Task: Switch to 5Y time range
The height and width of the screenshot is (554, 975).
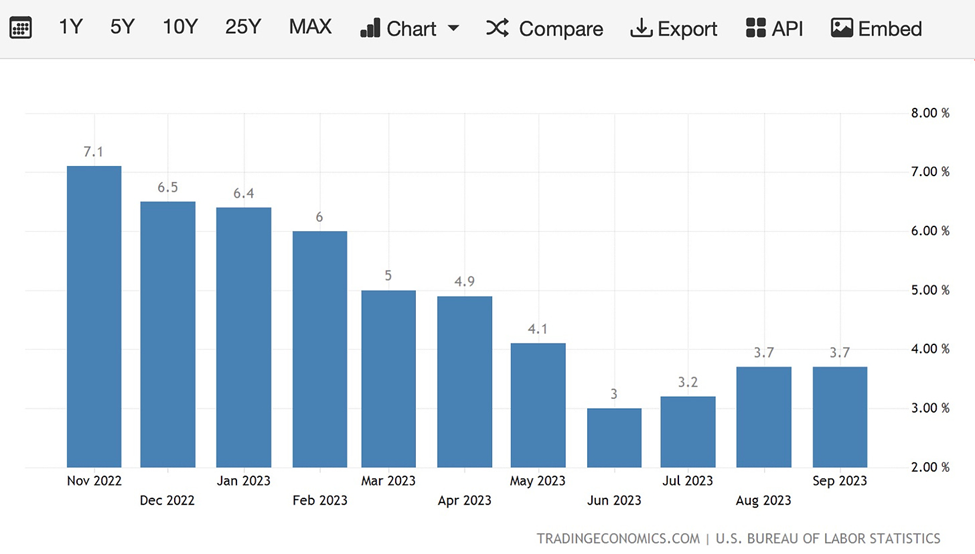Action: click(x=122, y=27)
